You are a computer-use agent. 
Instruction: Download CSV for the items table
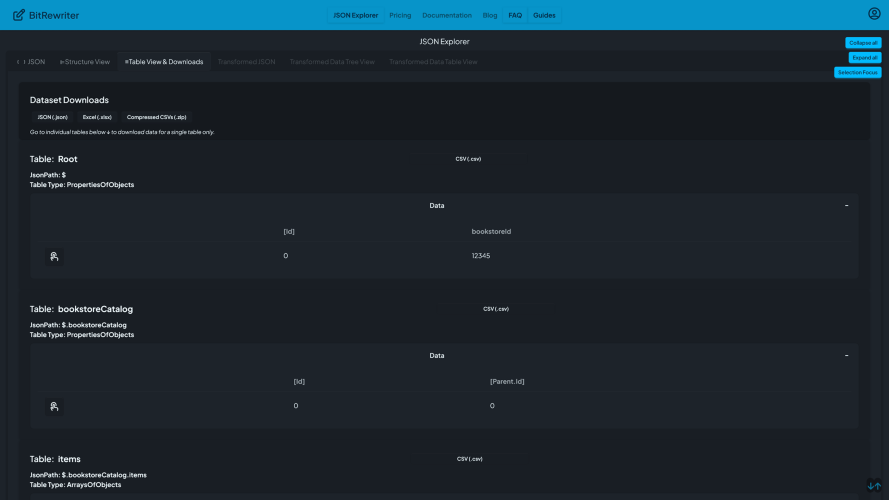469,459
